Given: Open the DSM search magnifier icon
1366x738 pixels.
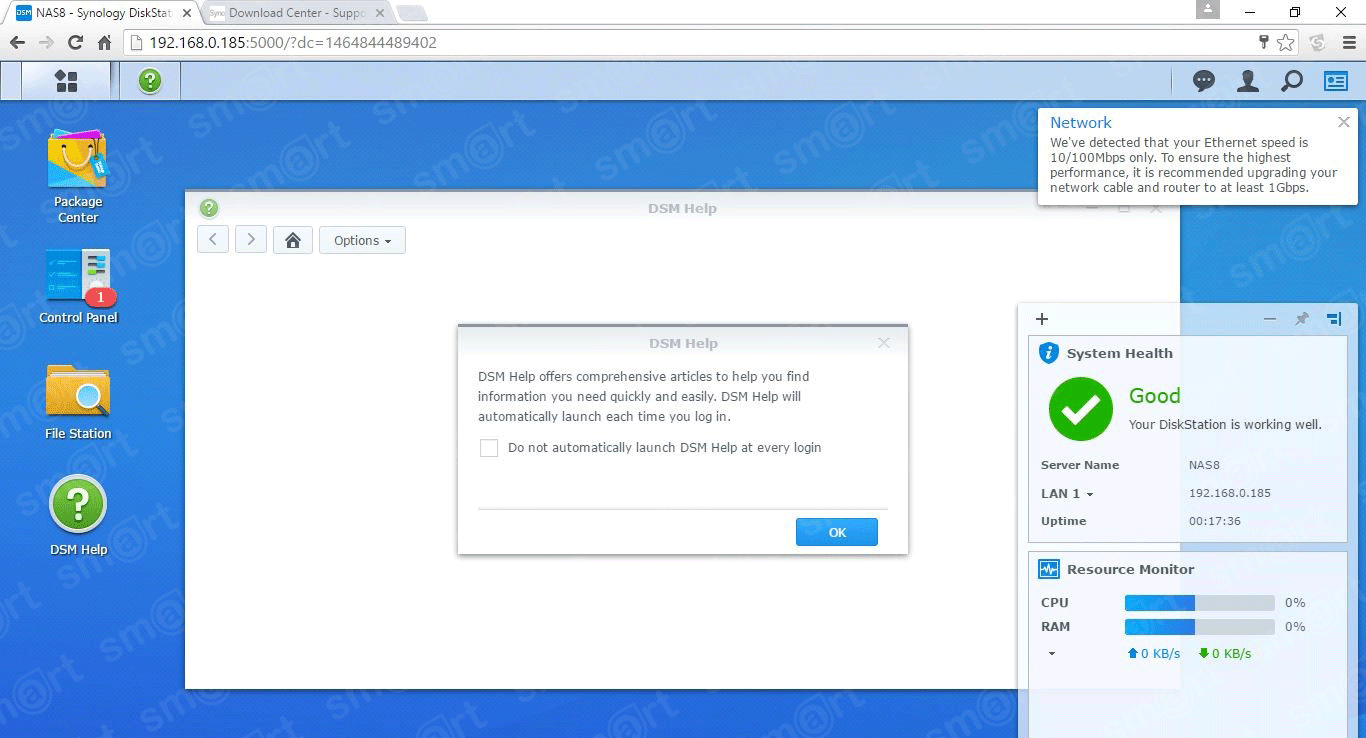Looking at the screenshot, I should tap(1292, 81).
